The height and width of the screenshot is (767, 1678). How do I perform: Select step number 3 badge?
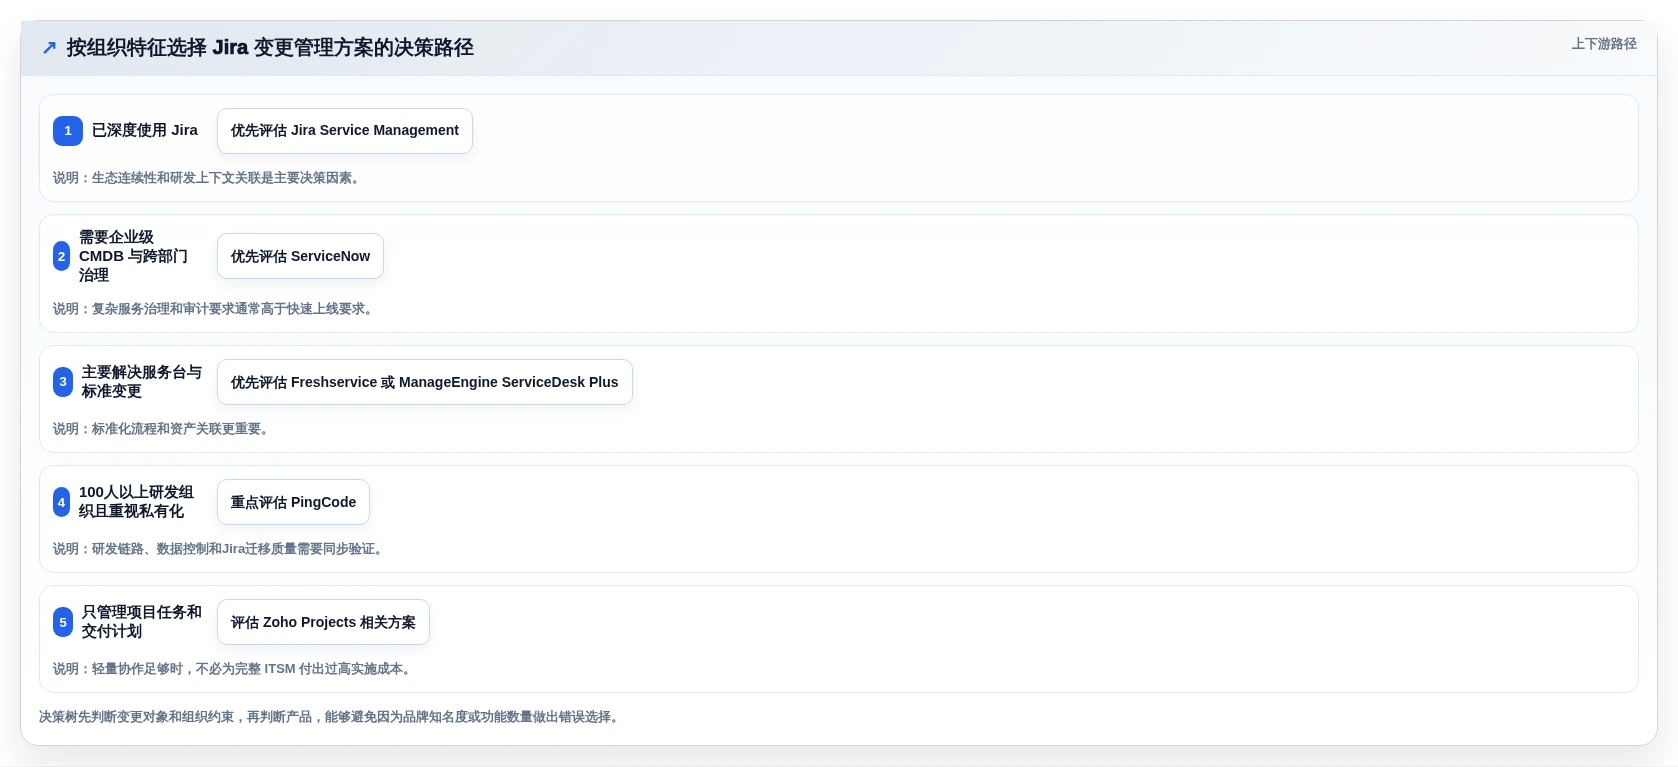[63, 382]
